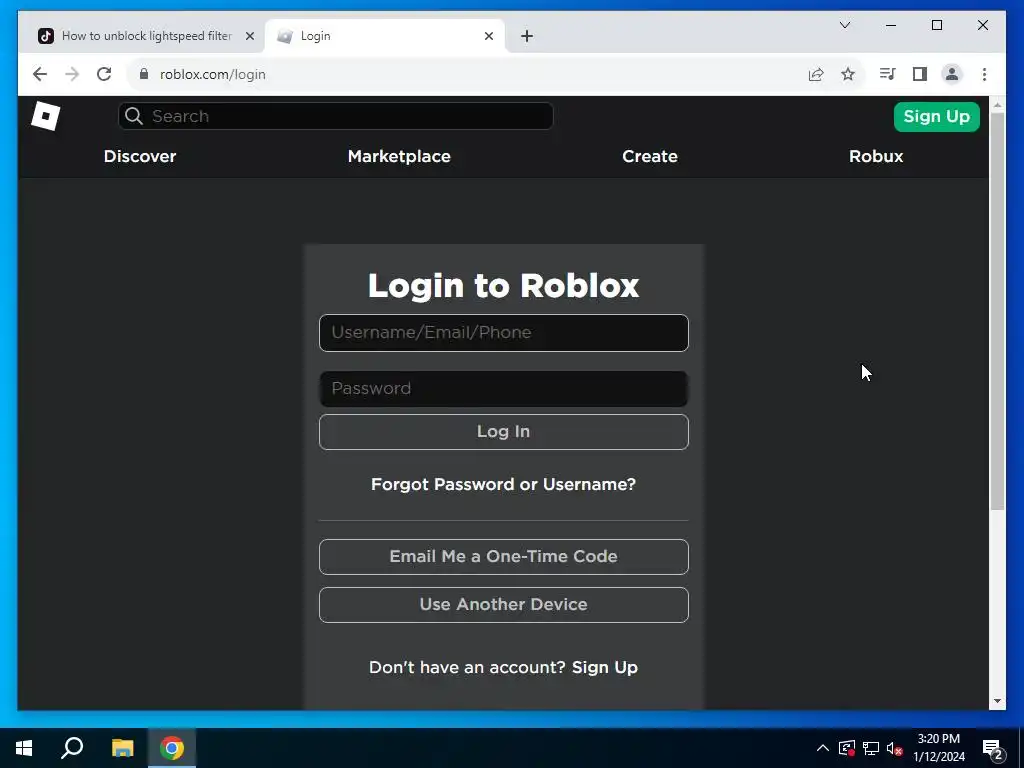This screenshot has width=1024, height=768.
Task: Click the Chrome taskbar icon
Action: [172, 748]
